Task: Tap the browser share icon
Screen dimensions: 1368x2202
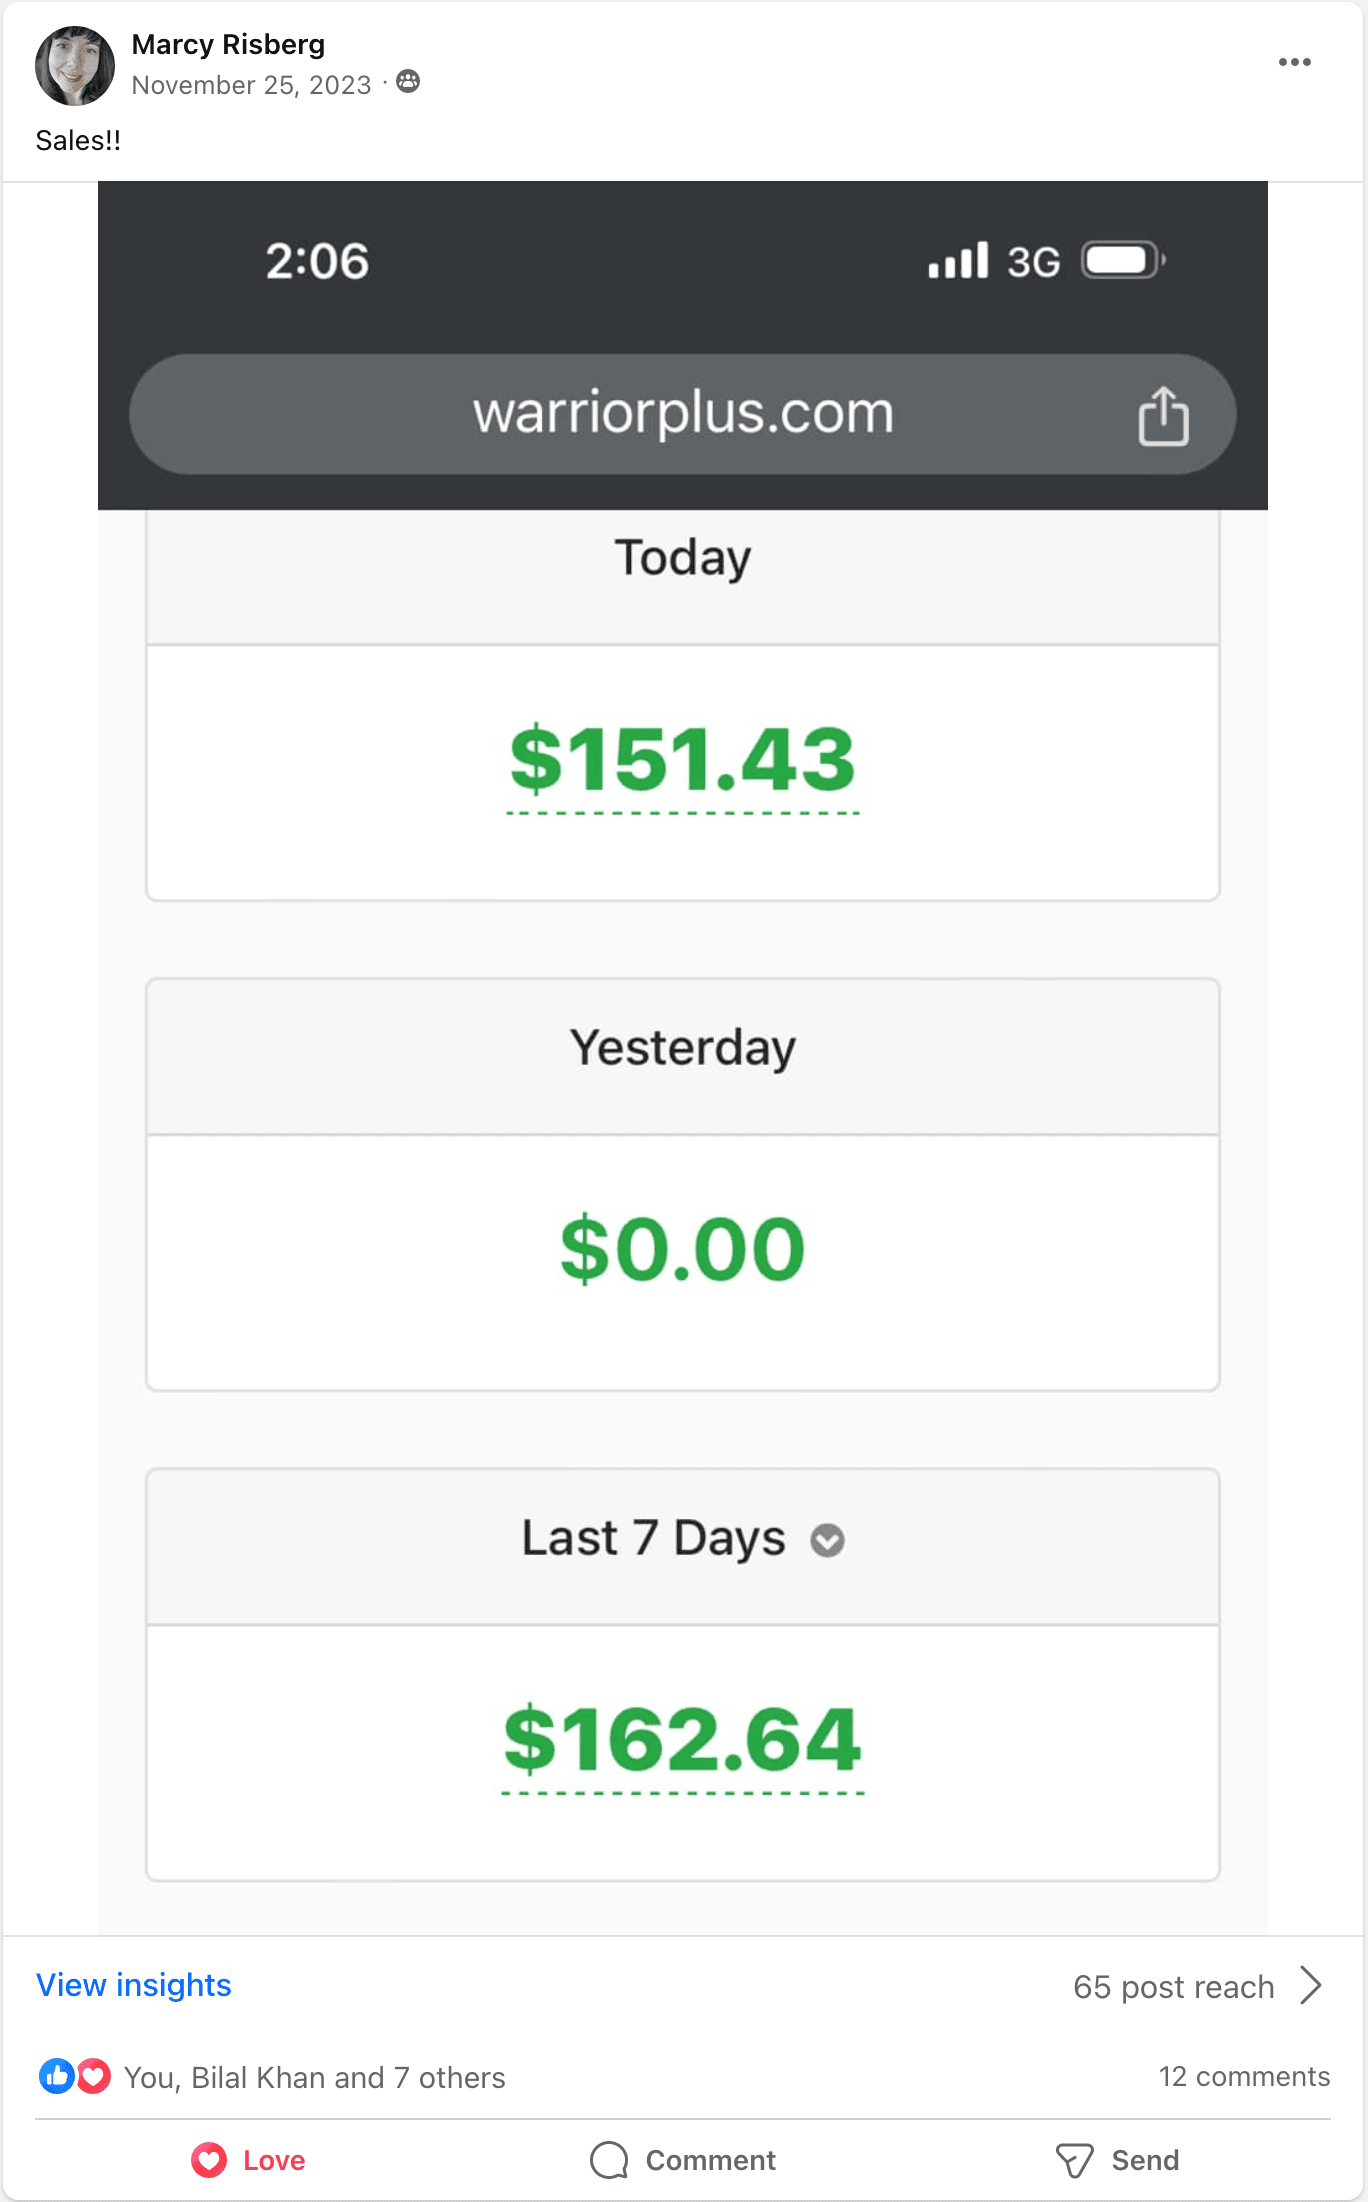Action: point(1163,415)
